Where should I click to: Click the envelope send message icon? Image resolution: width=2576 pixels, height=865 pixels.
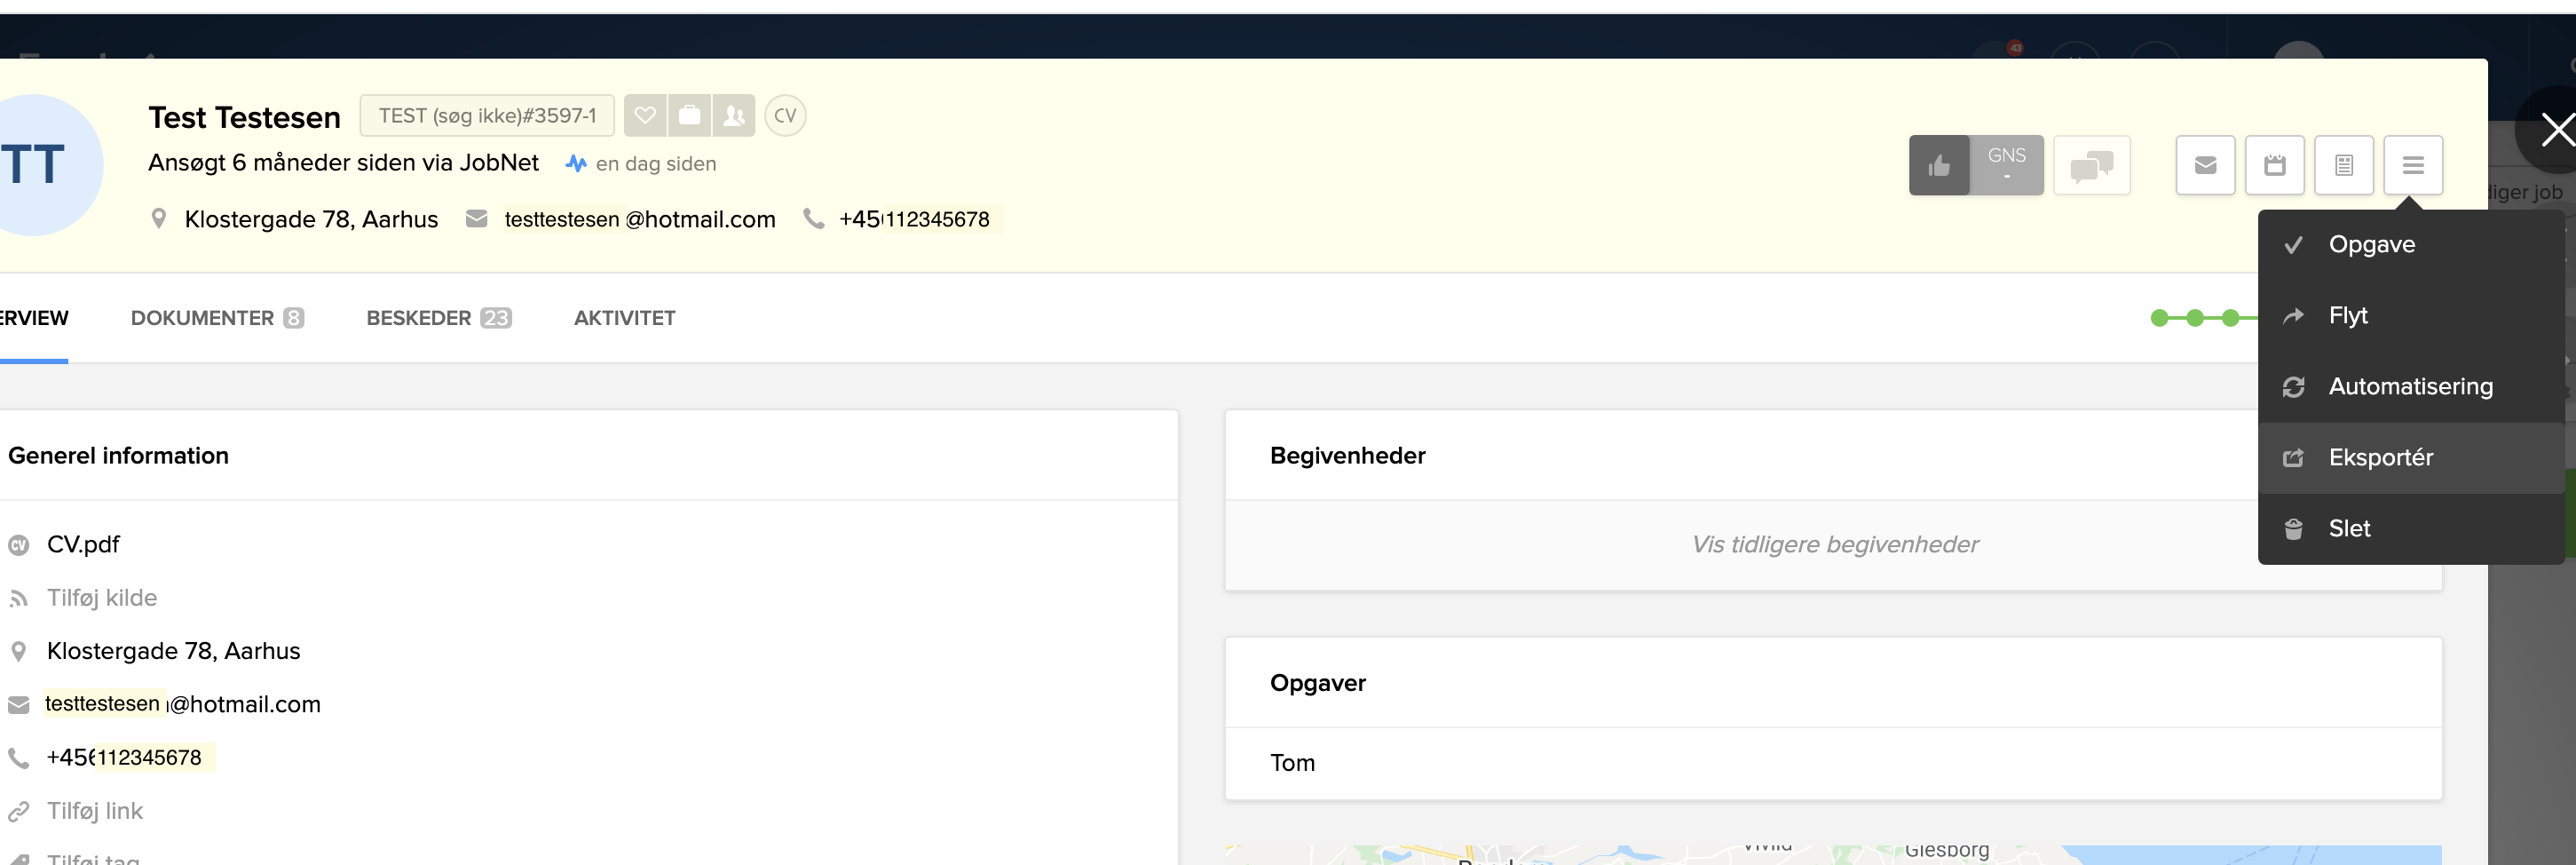coord(2205,165)
